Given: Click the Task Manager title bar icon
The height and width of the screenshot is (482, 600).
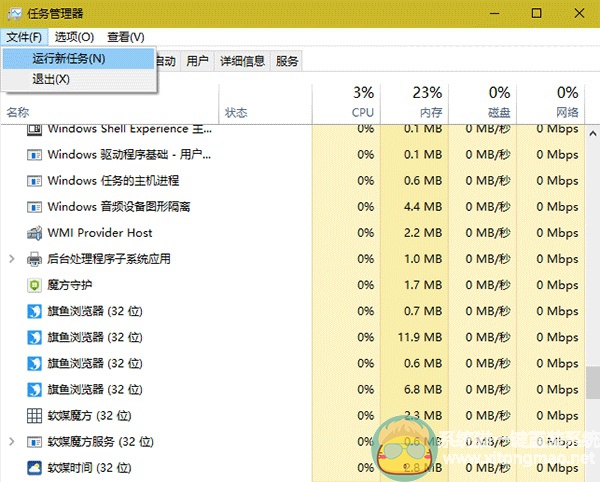Looking at the screenshot, I should point(15,14).
